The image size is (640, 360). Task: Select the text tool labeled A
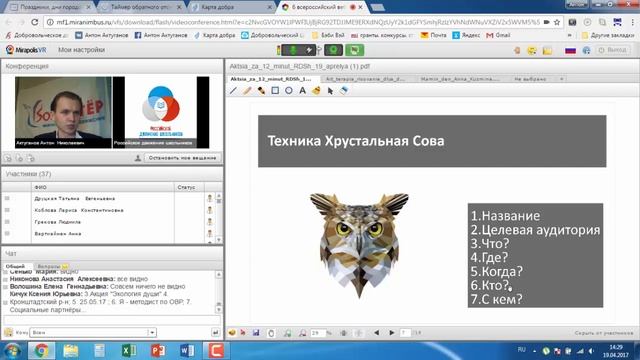tap(302, 91)
